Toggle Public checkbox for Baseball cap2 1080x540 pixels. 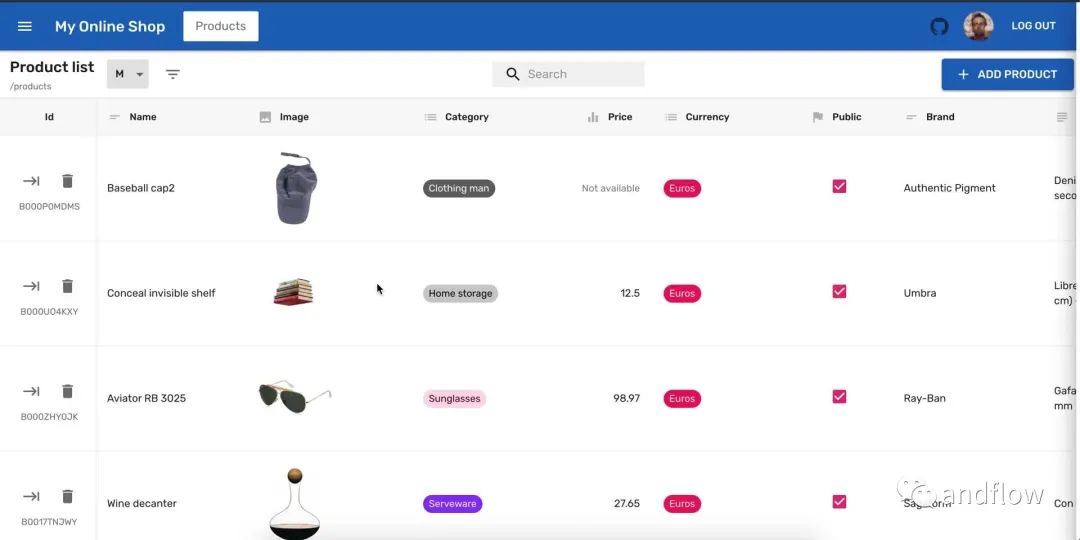tap(839, 187)
